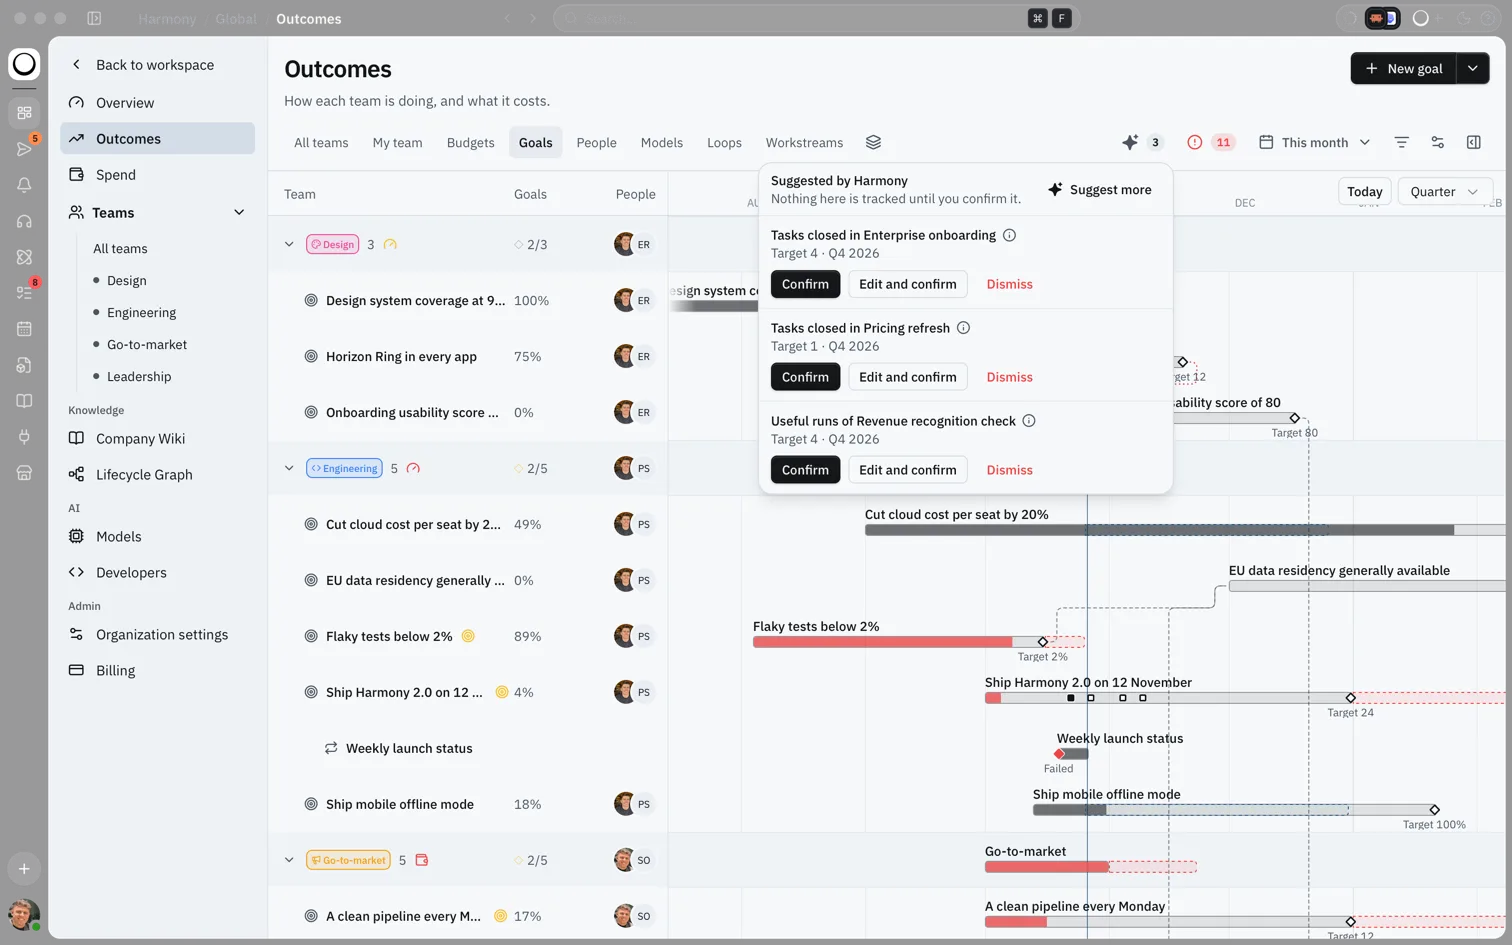The height and width of the screenshot is (945, 1512).
Task: Open the send icon with badge 5
Action: pyautogui.click(x=24, y=149)
